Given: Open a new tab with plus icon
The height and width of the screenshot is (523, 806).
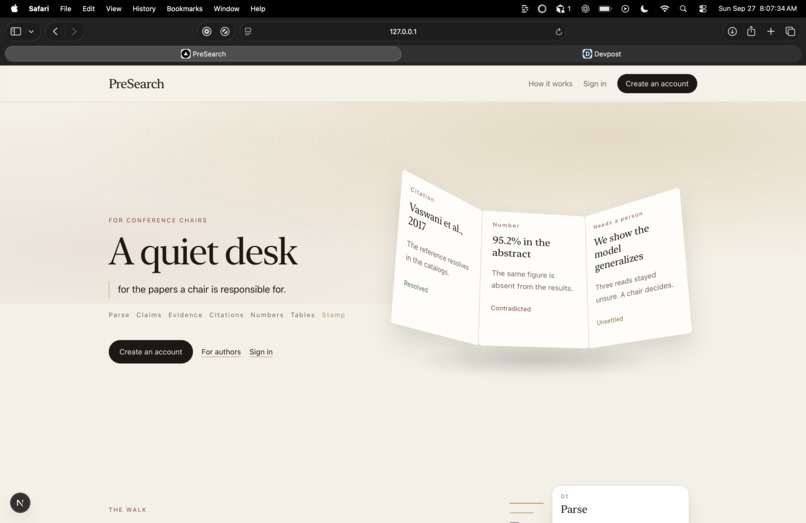Looking at the screenshot, I should [x=771, y=31].
